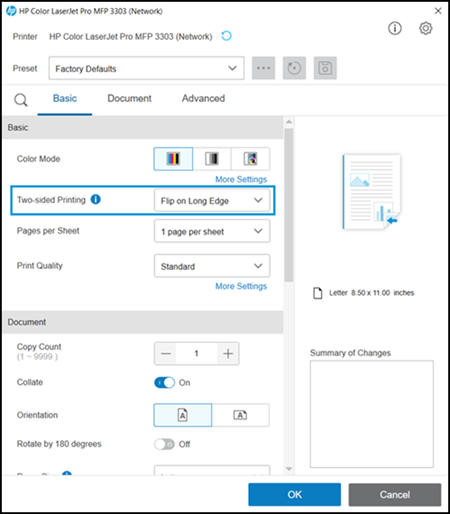This screenshot has height=514, width=450.
Task: Toggle Rotate by 180 degrees switch
Action: (164, 444)
